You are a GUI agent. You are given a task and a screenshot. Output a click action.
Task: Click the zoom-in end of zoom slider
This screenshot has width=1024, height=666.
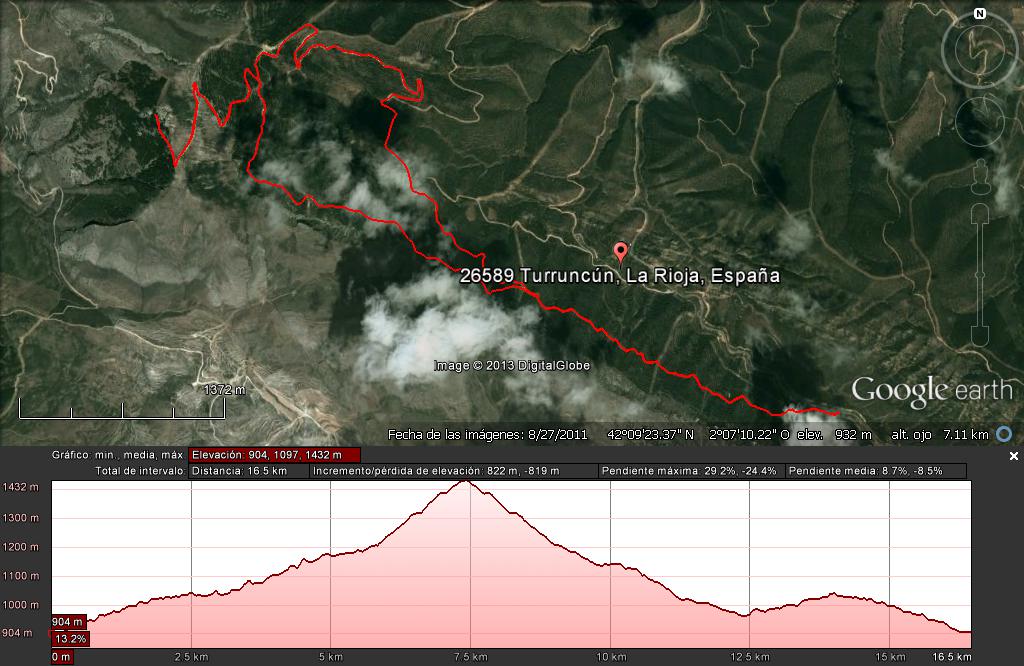click(x=980, y=215)
